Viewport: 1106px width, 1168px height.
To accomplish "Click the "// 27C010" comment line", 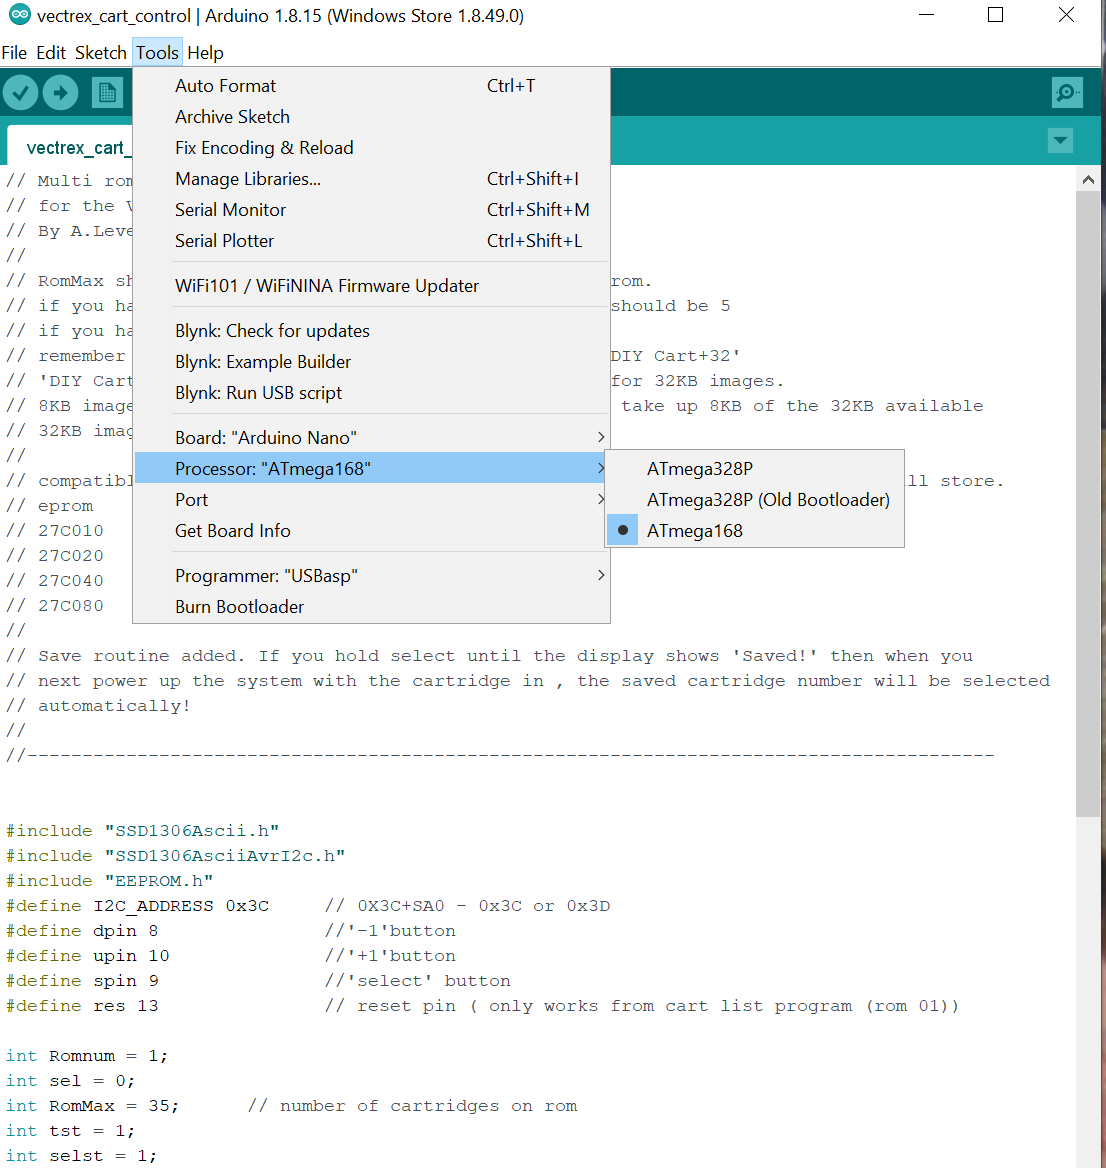I will click(x=54, y=530).
